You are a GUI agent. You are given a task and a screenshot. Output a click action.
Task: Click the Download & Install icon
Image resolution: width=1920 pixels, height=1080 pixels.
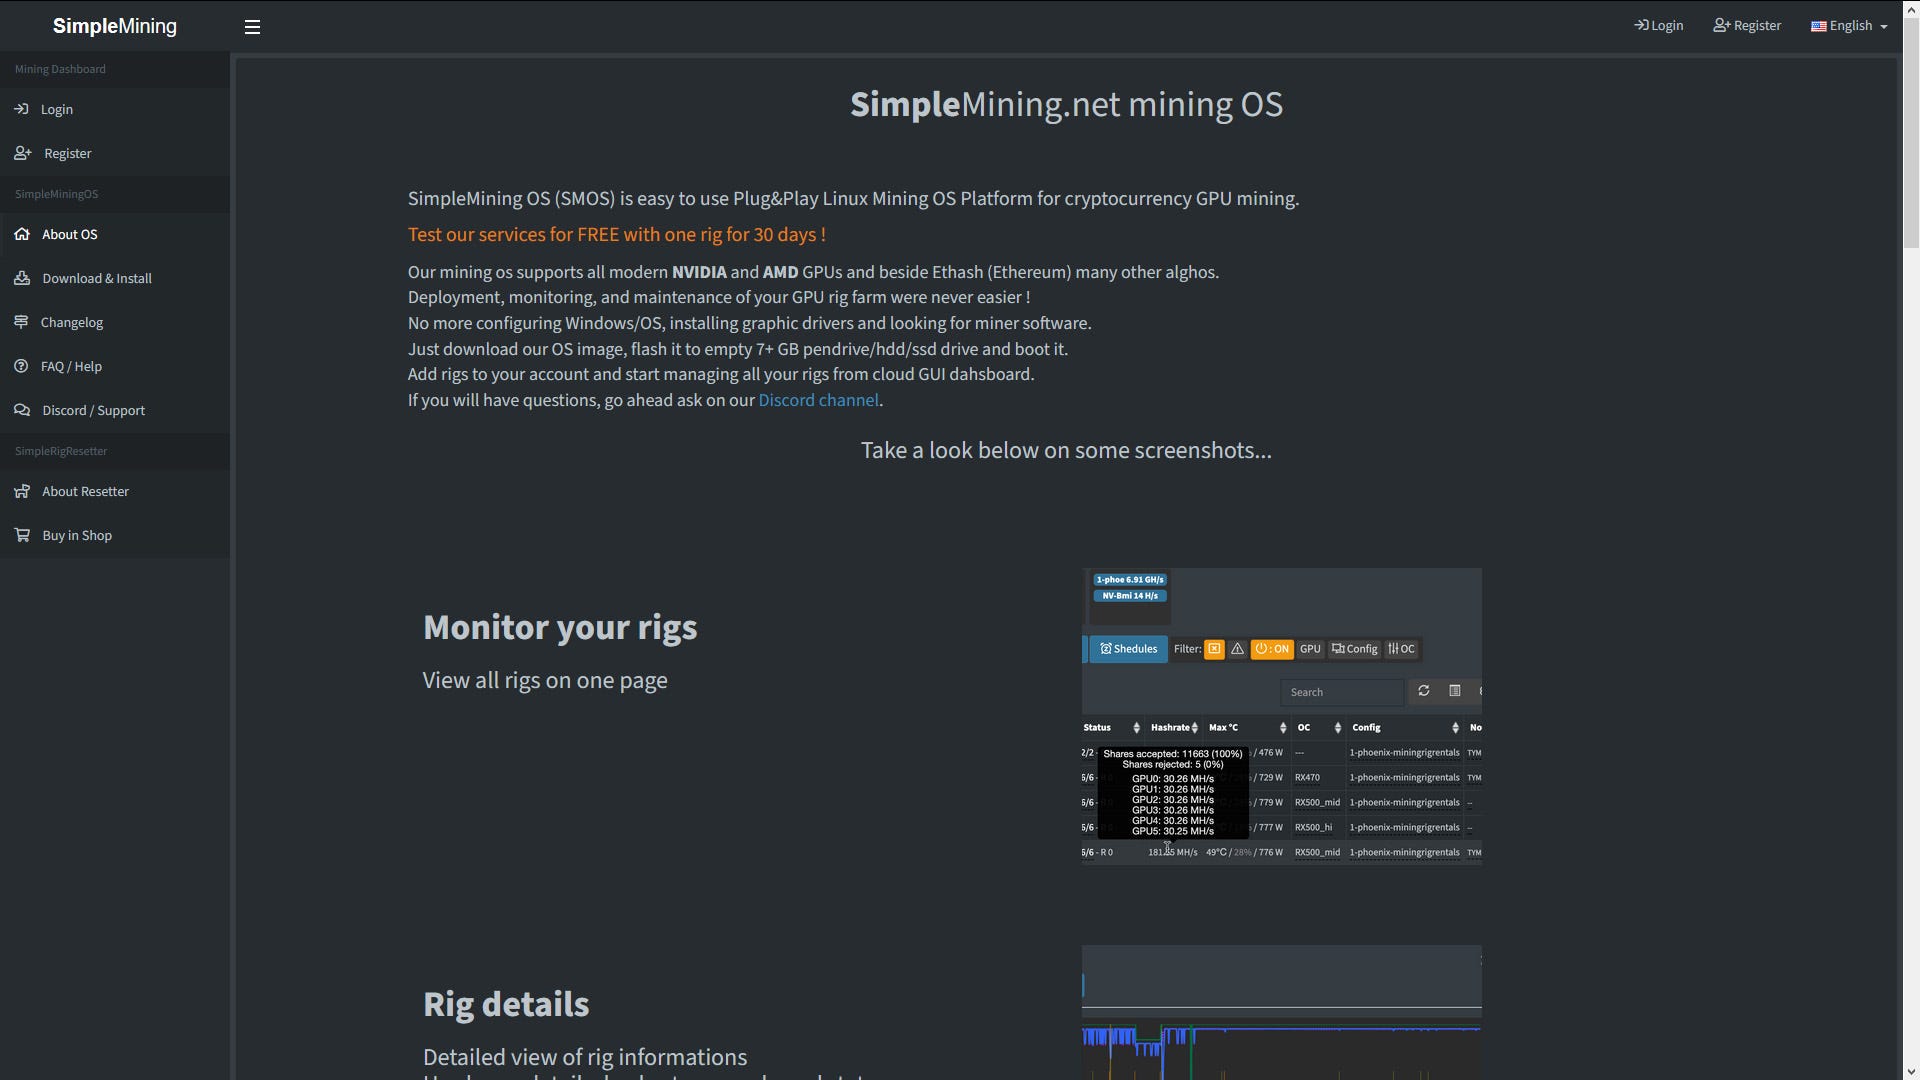click(x=22, y=278)
